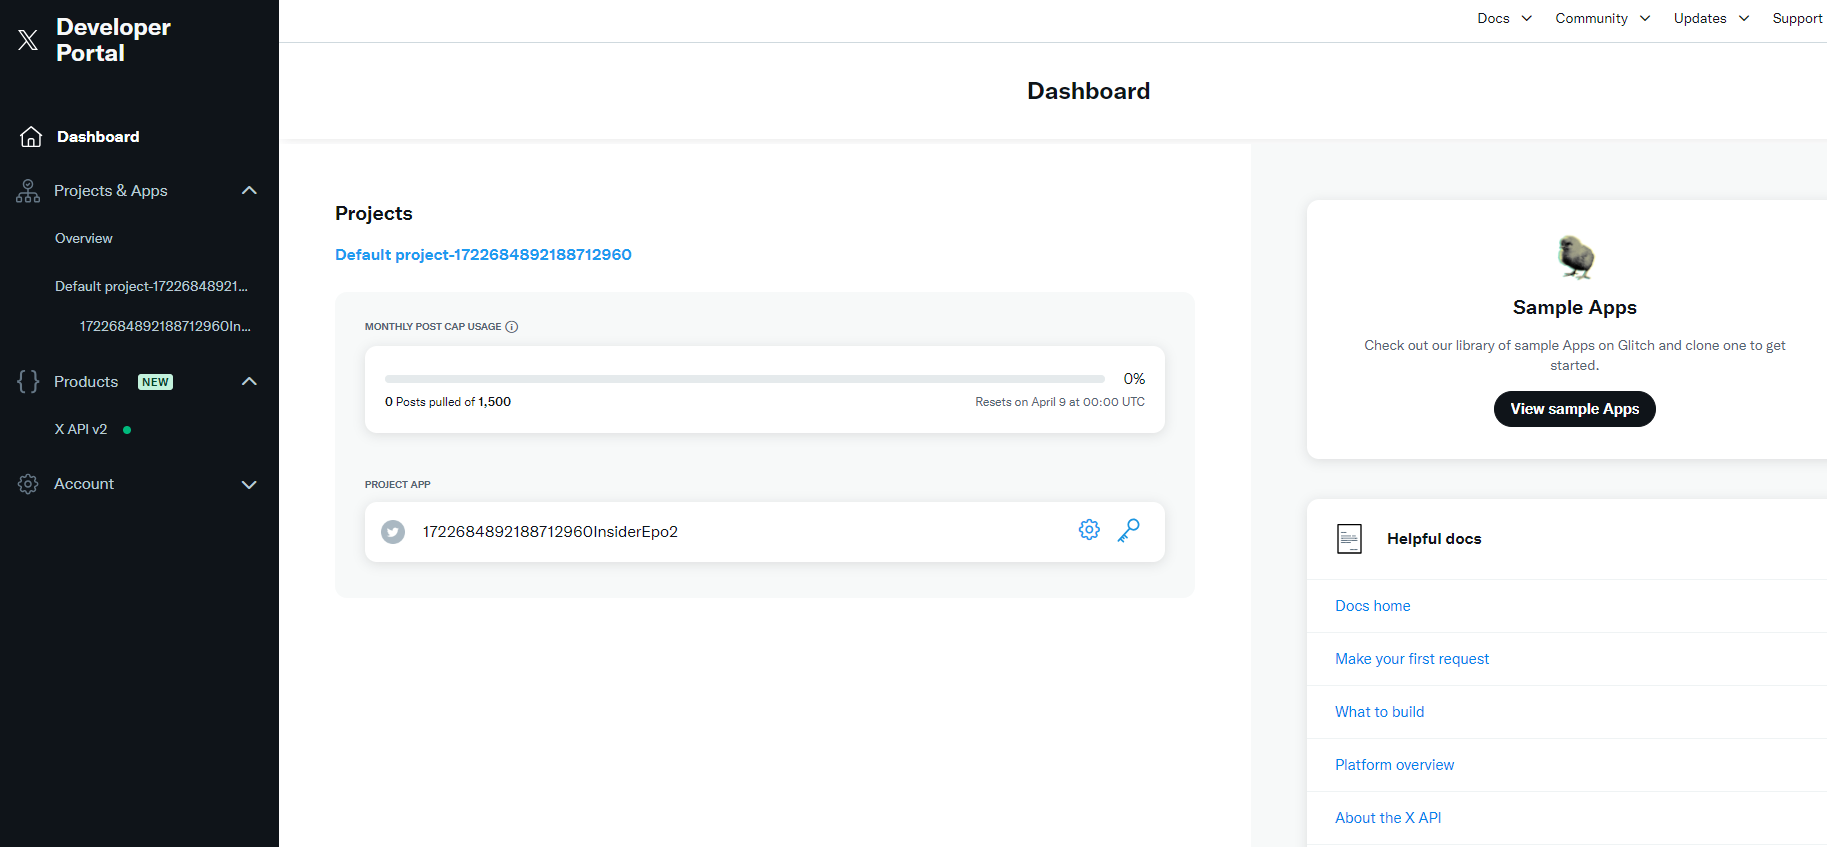Open the Docs dropdown in top navigation
The image size is (1827, 847).
[x=1504, y=18]
